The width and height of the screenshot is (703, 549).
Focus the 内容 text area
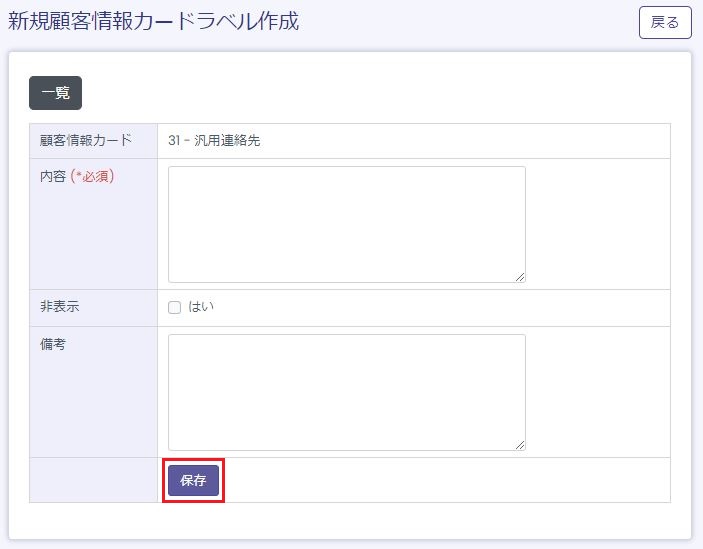pyautogui.click(x=346, y=224)
